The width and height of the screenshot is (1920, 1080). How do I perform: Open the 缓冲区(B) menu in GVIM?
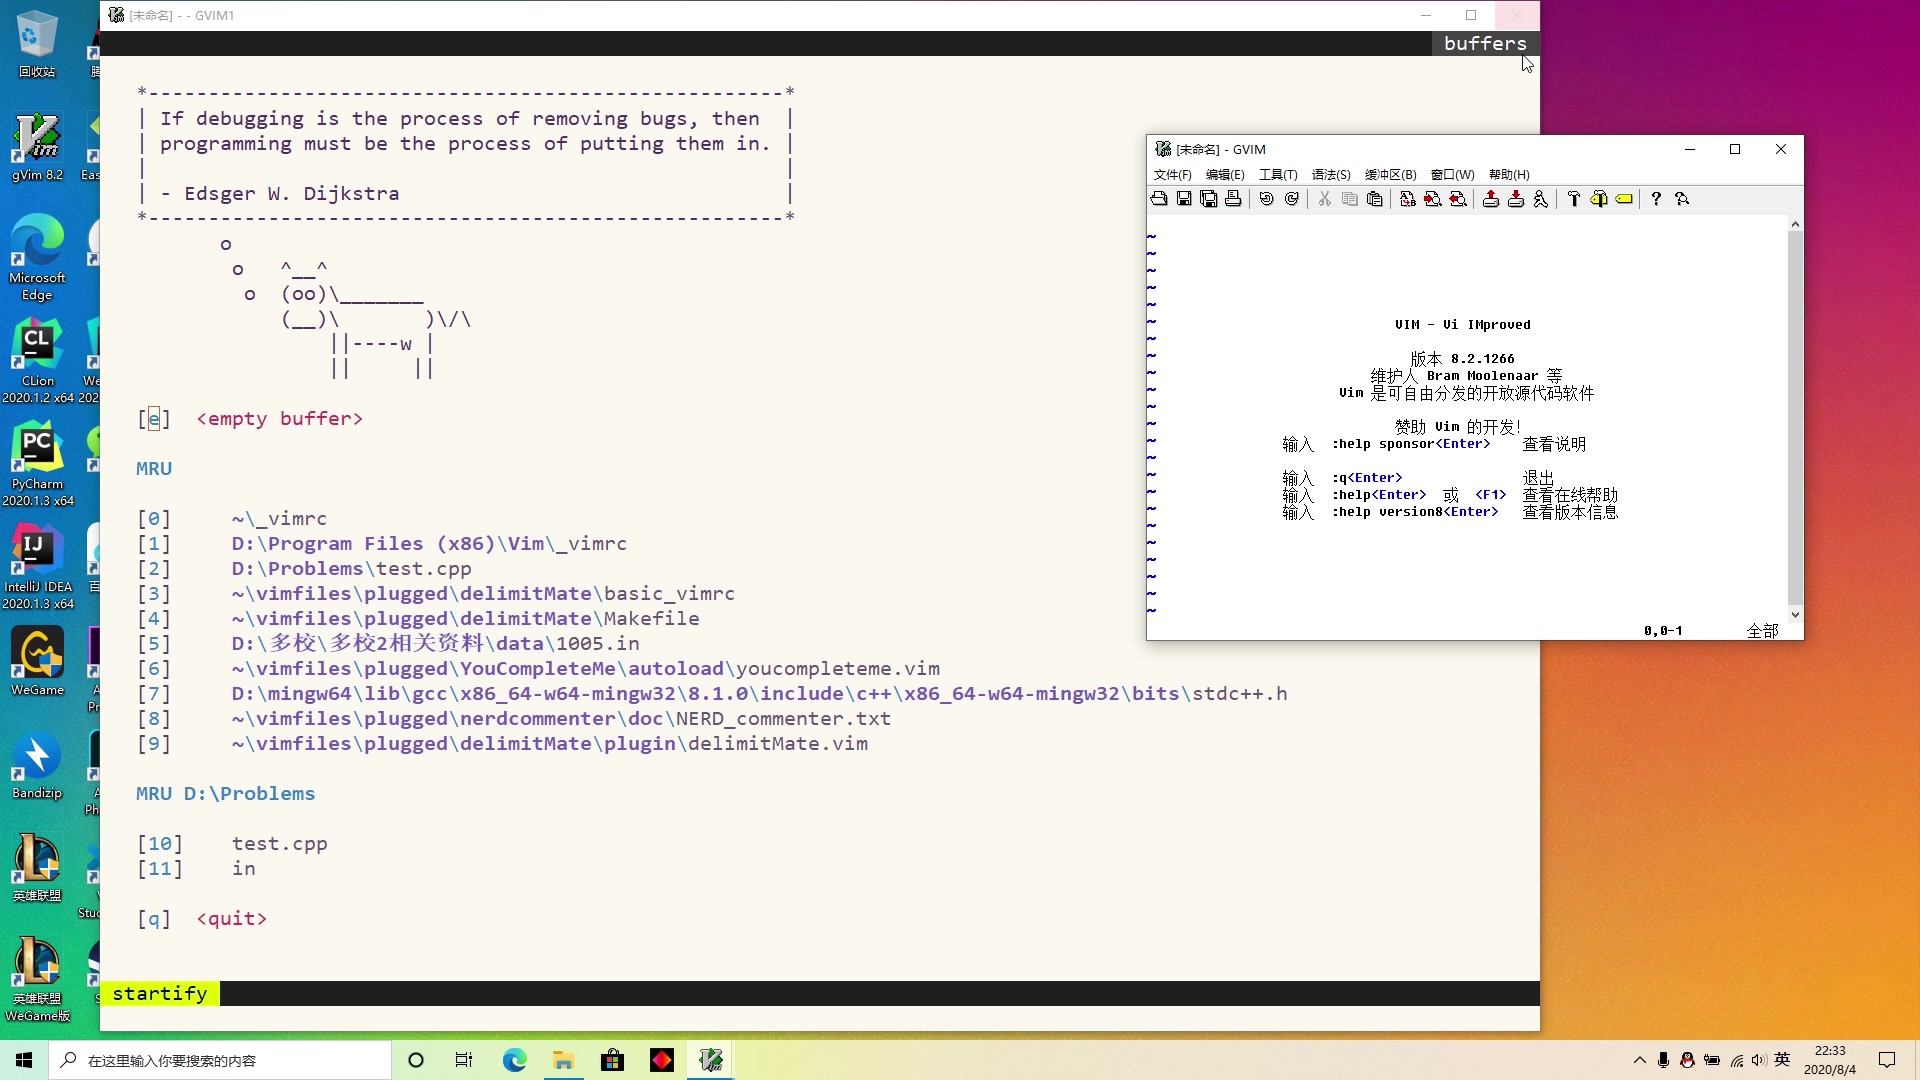pyautogui.click(x=1391, y=174)
